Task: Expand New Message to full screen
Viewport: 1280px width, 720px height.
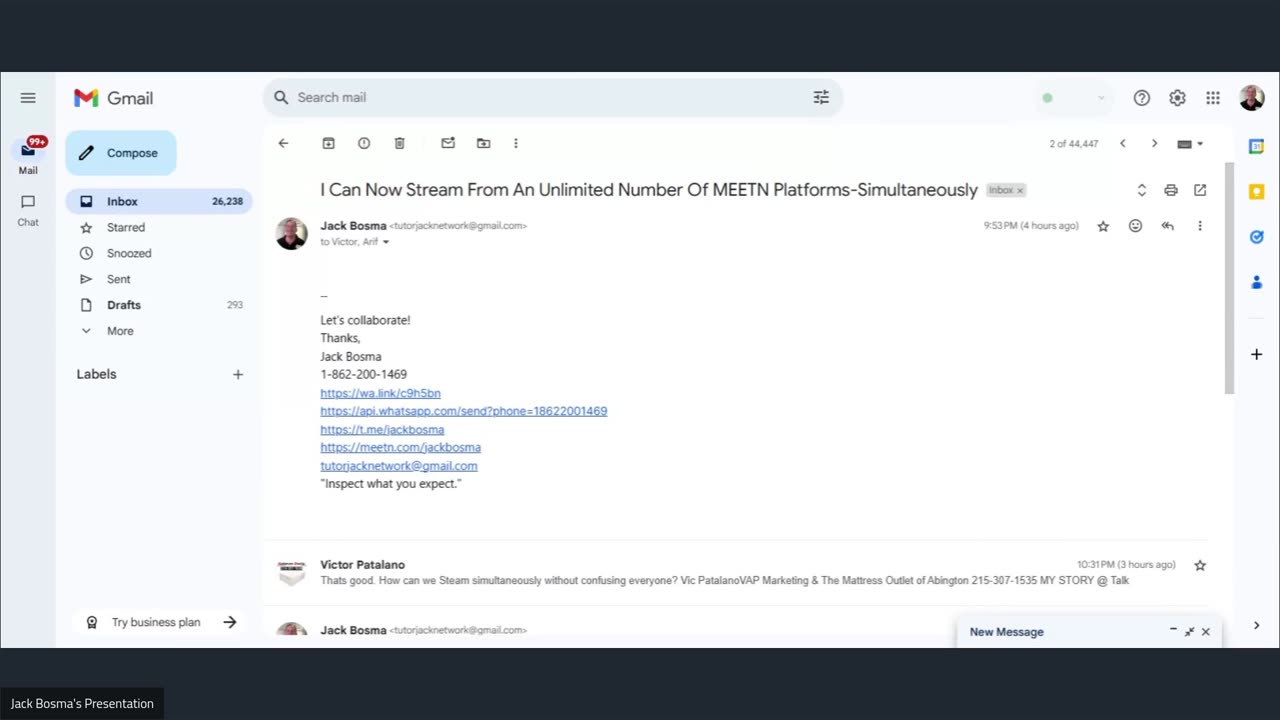Action: click(x=1189, y=631)
